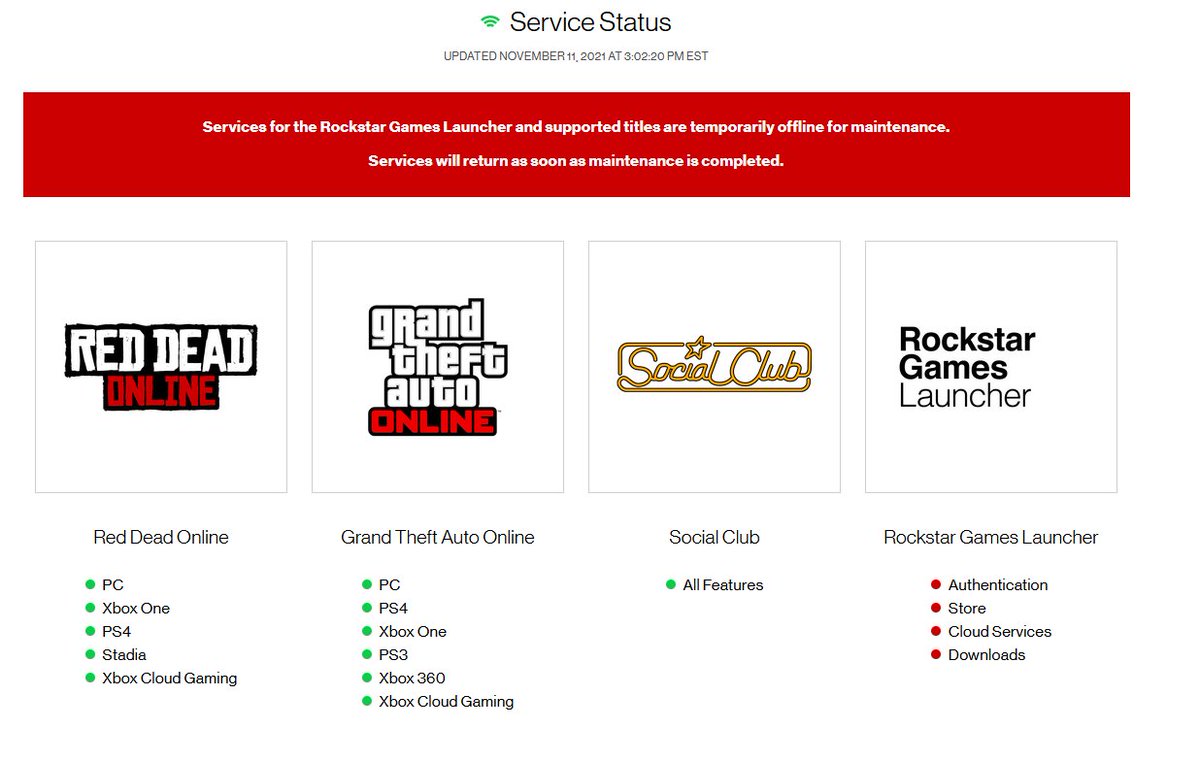Click Xbox One under Grand Theft Auto Online
The height and width of the screenshot is (762, 1200).
tap(413, 631)
